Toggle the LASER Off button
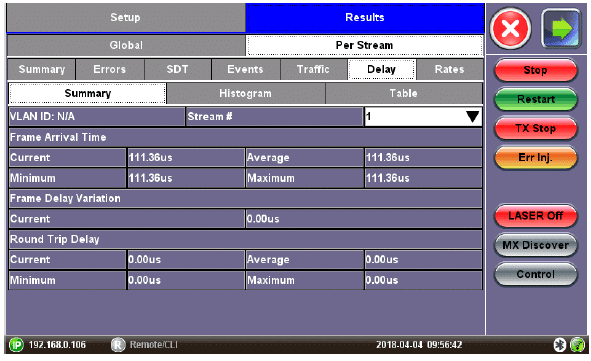 pos(536,216)
